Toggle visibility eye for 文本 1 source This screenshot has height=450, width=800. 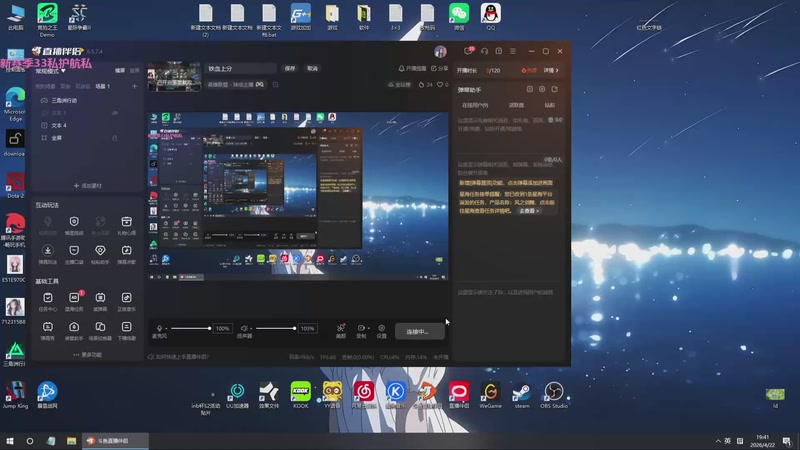pyautogui.click(x=115, y=113)
